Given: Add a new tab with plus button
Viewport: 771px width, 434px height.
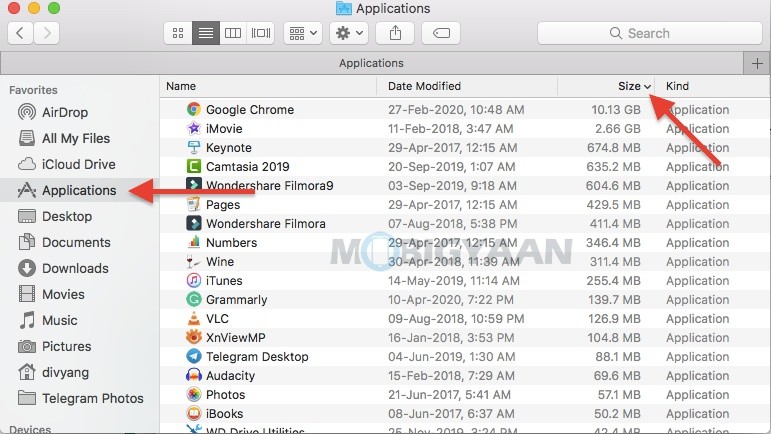Looking at the screenshot, I should 757,63.
